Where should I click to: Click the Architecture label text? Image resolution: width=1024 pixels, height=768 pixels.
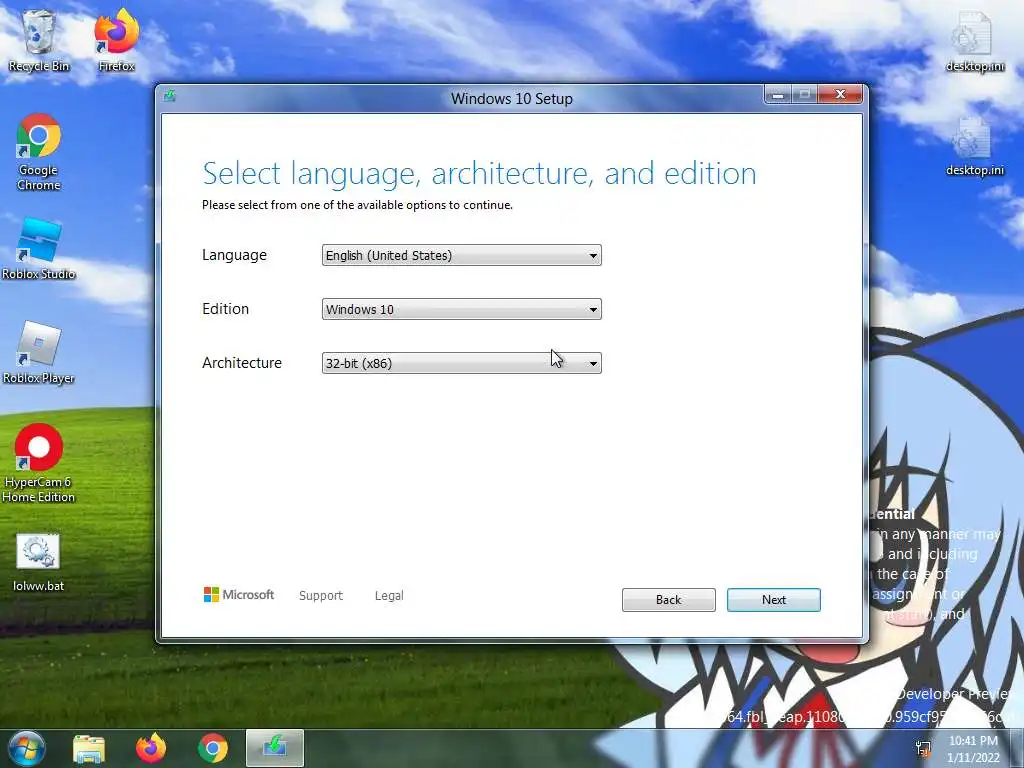242,362
